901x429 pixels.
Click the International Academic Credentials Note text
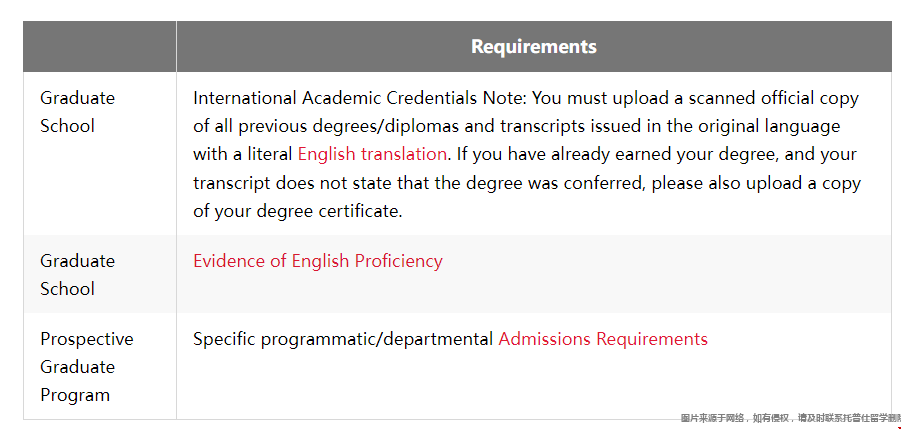point(360,98)
